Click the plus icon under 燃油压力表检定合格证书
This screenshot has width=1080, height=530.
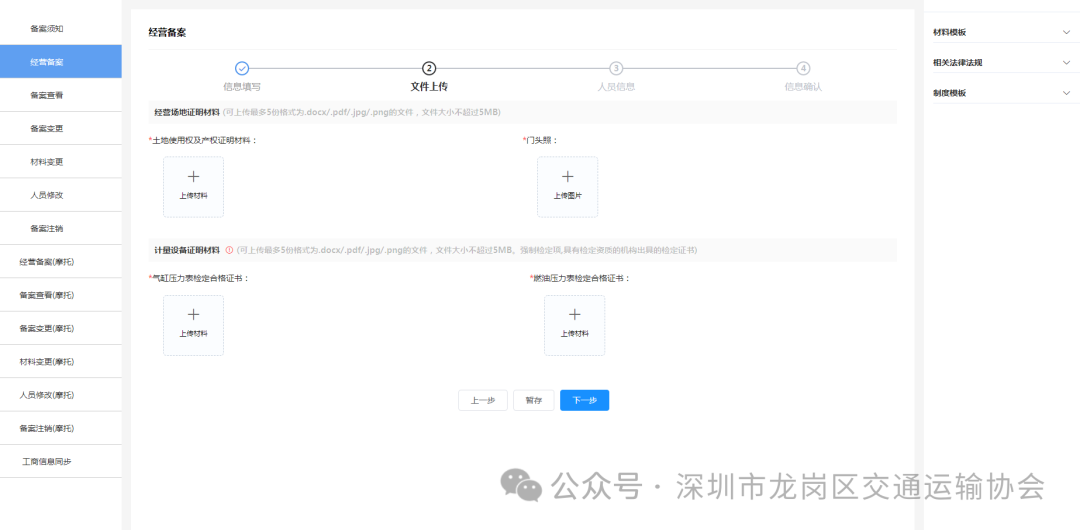click(x=574, y=315)
